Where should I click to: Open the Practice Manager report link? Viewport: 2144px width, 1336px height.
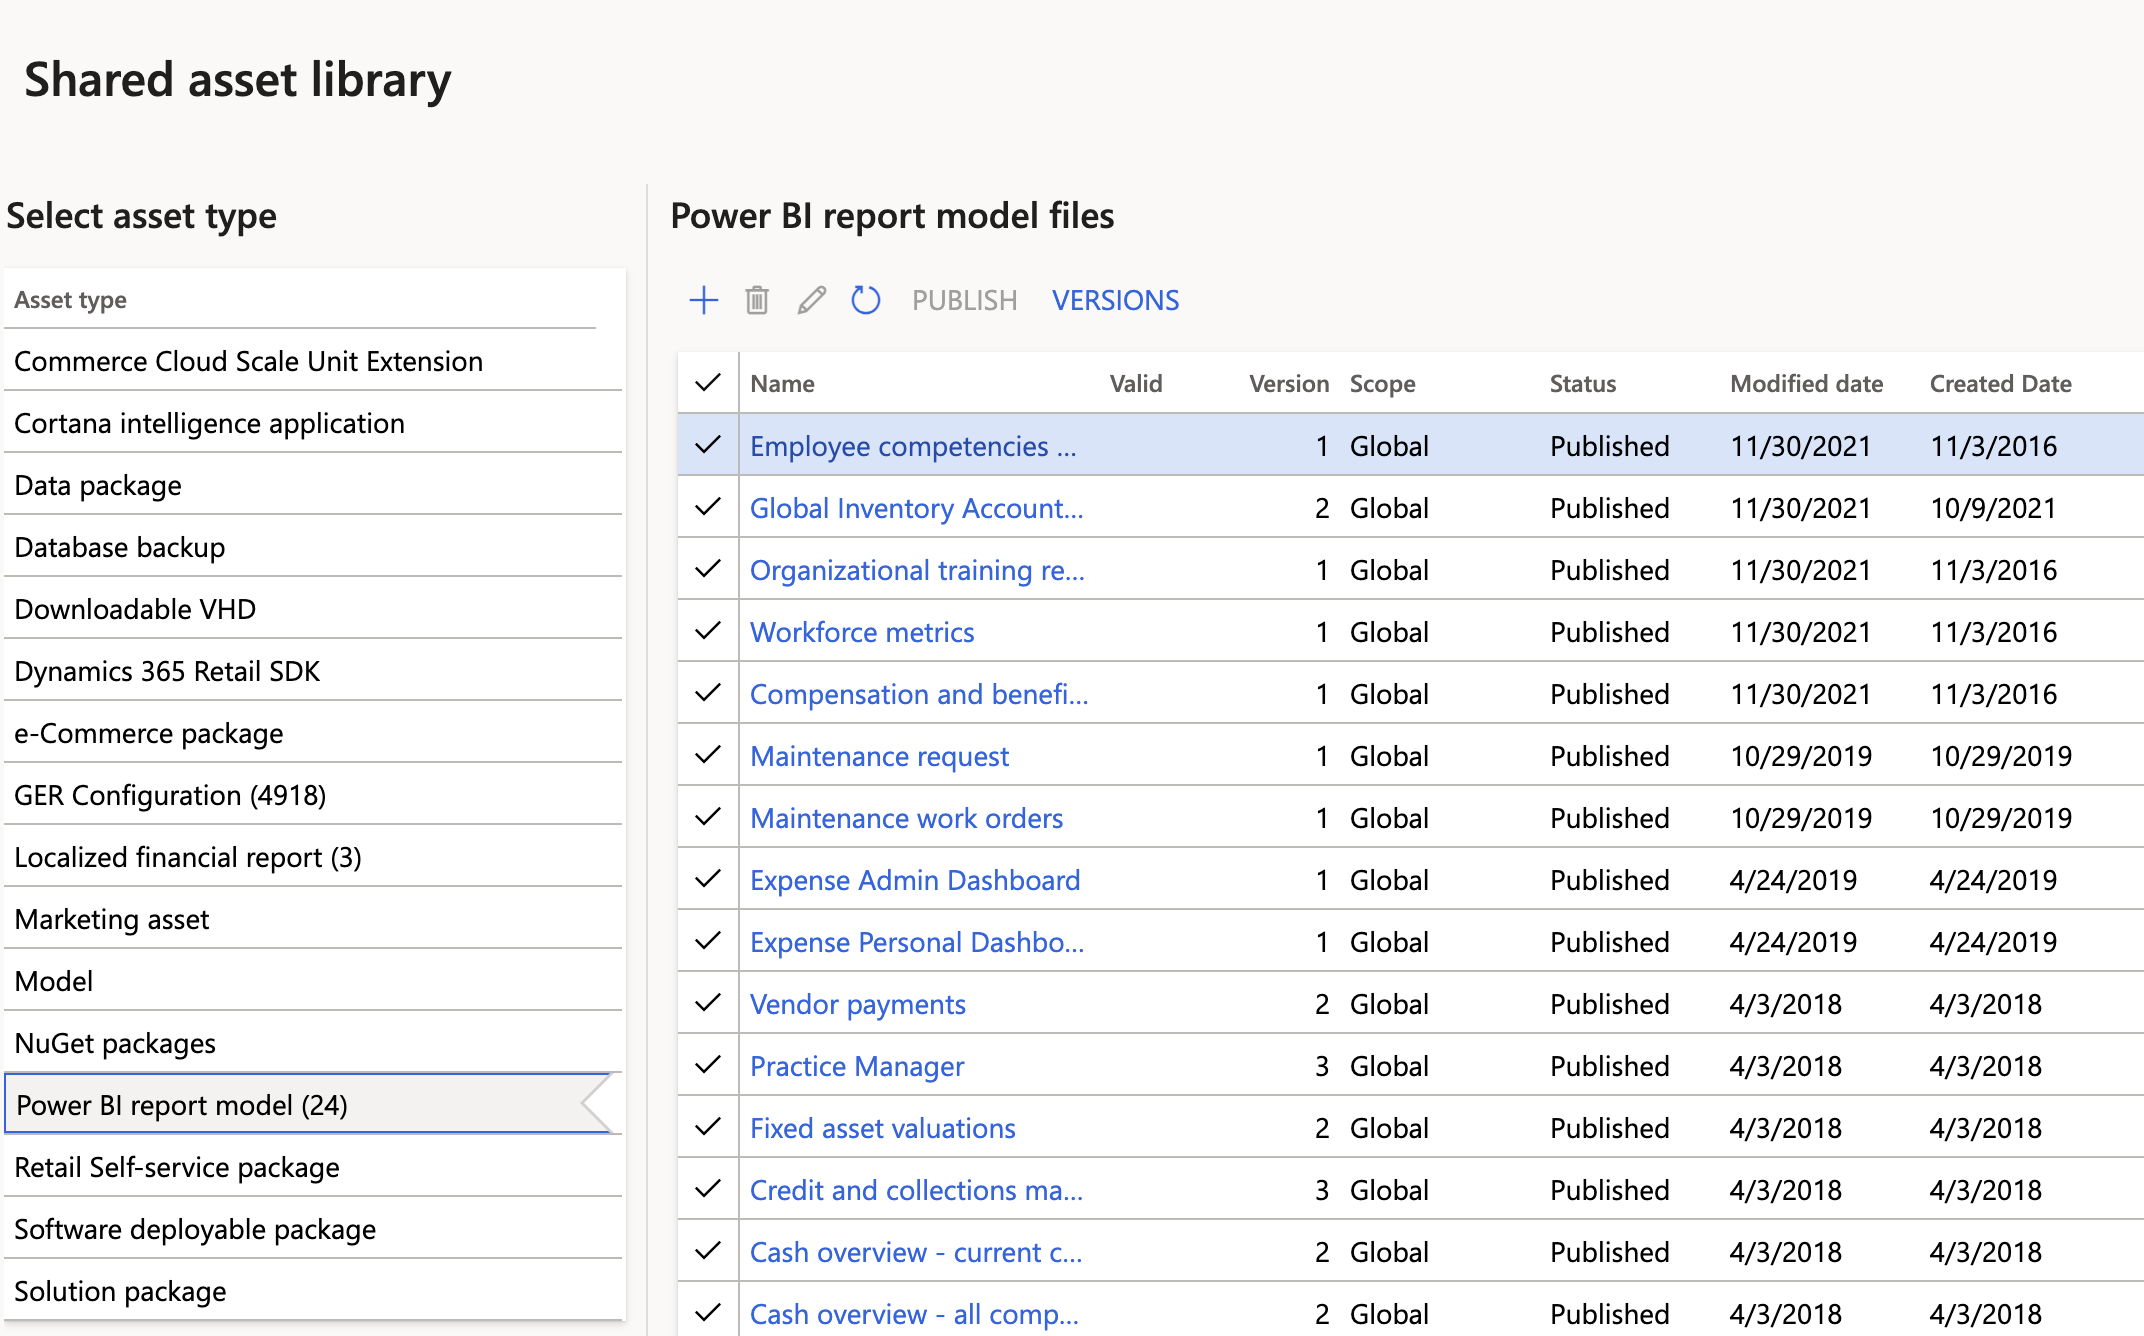coord(857,1066)
